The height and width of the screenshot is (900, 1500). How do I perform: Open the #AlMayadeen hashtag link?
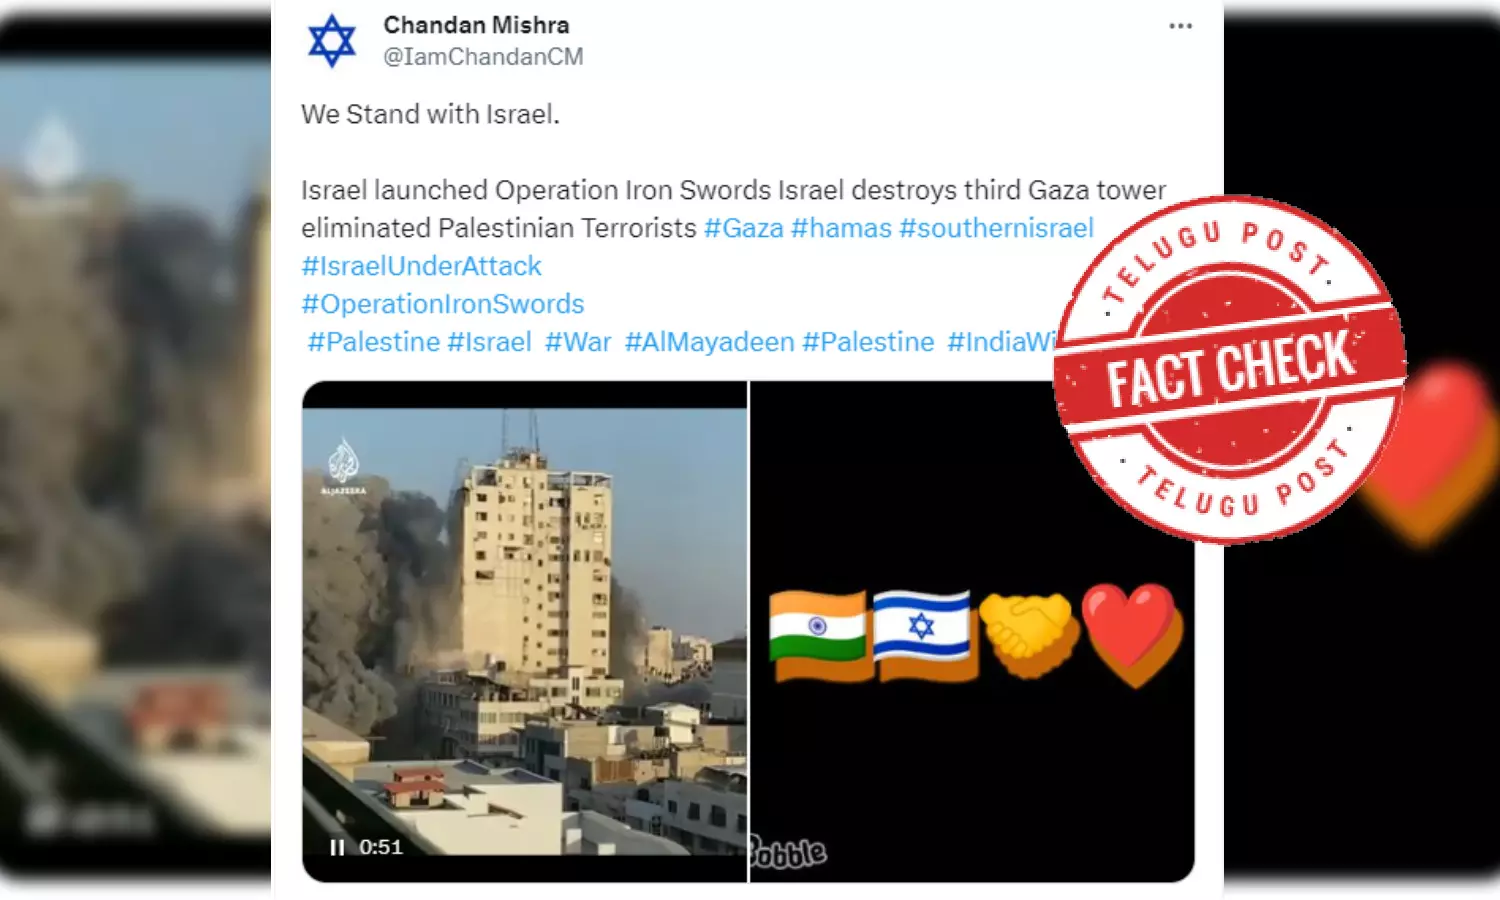click(709, 342)
